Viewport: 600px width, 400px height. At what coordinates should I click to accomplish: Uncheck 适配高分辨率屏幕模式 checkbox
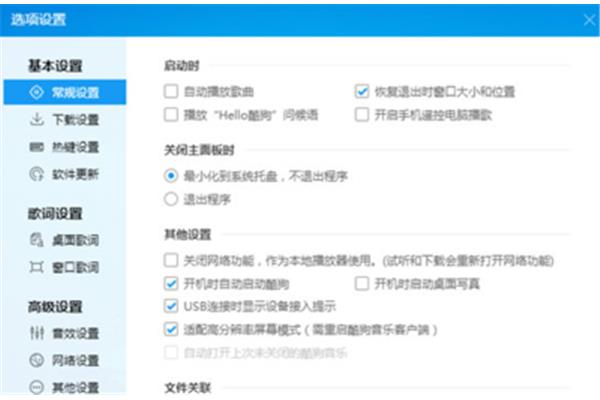pyautogui.click(x=171, y=329)
